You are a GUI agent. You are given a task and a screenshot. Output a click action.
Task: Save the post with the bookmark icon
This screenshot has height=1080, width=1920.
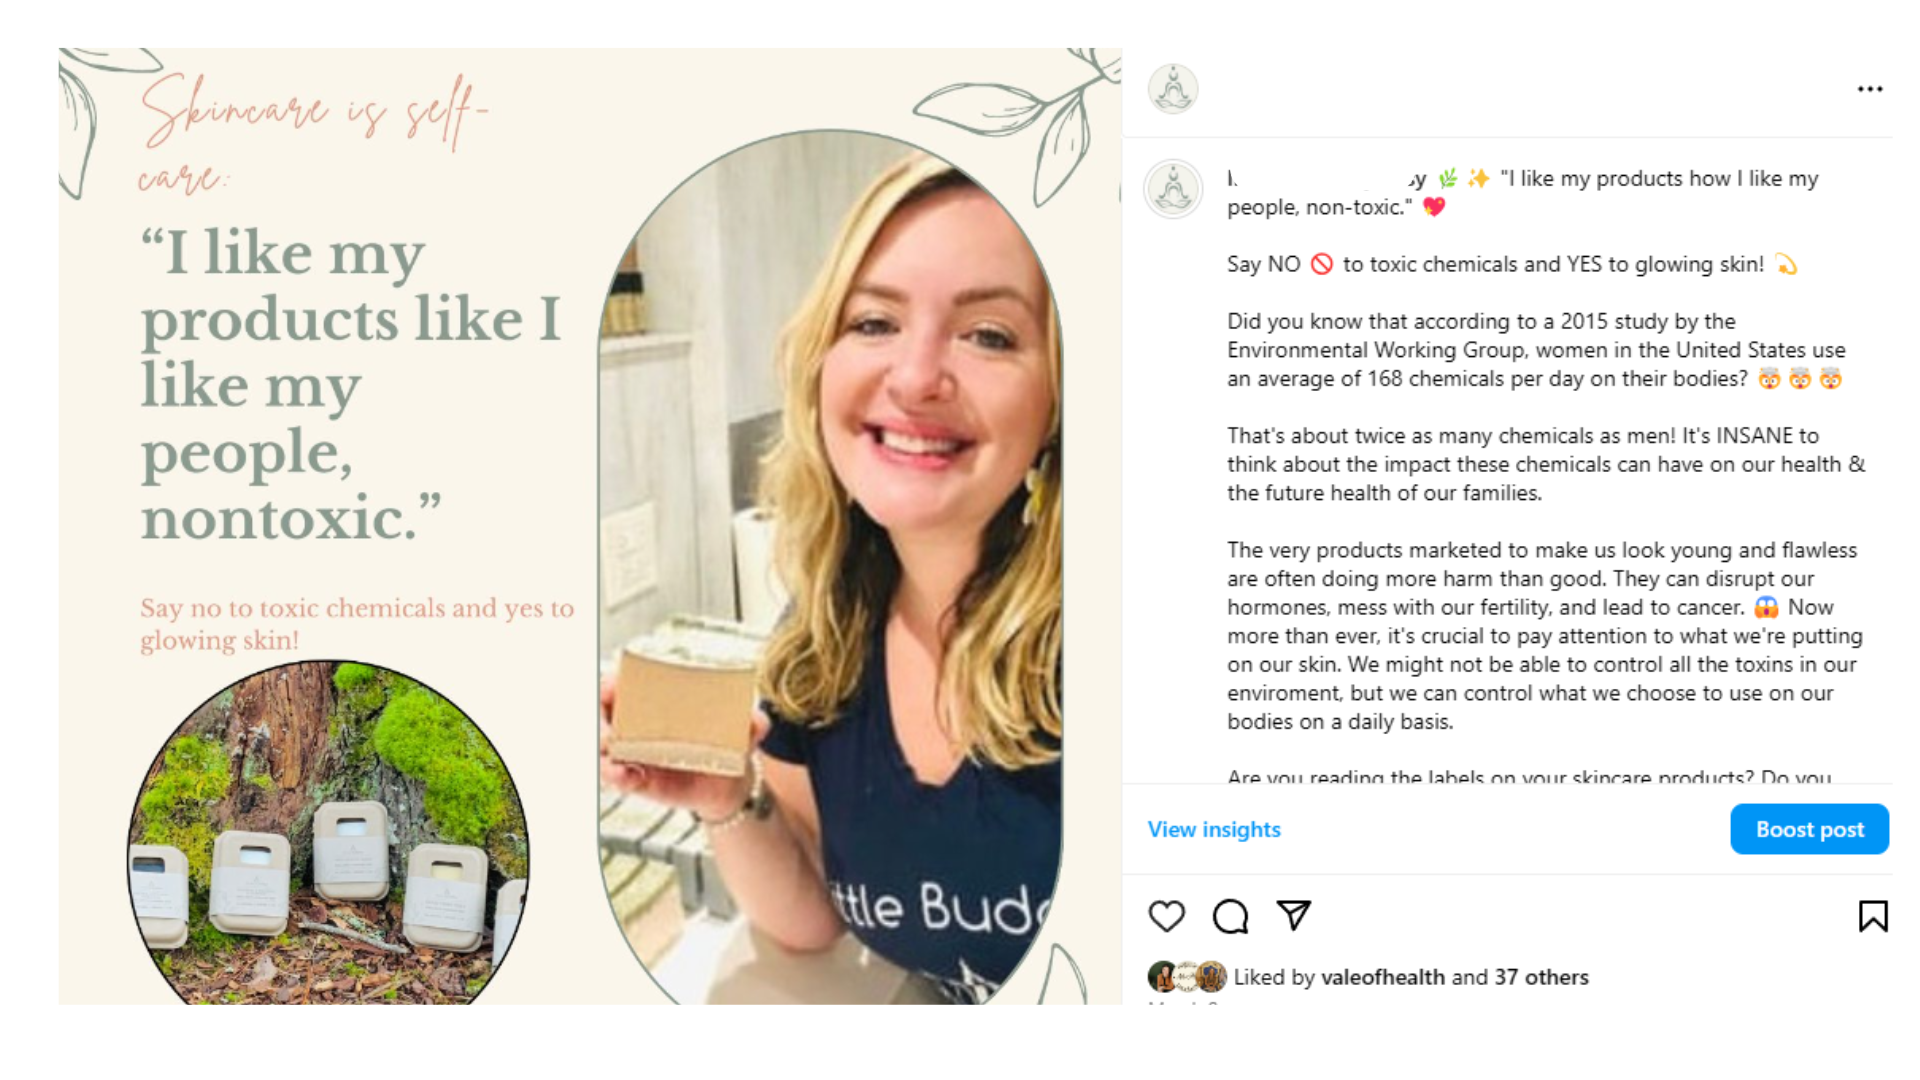(1873, 916)
